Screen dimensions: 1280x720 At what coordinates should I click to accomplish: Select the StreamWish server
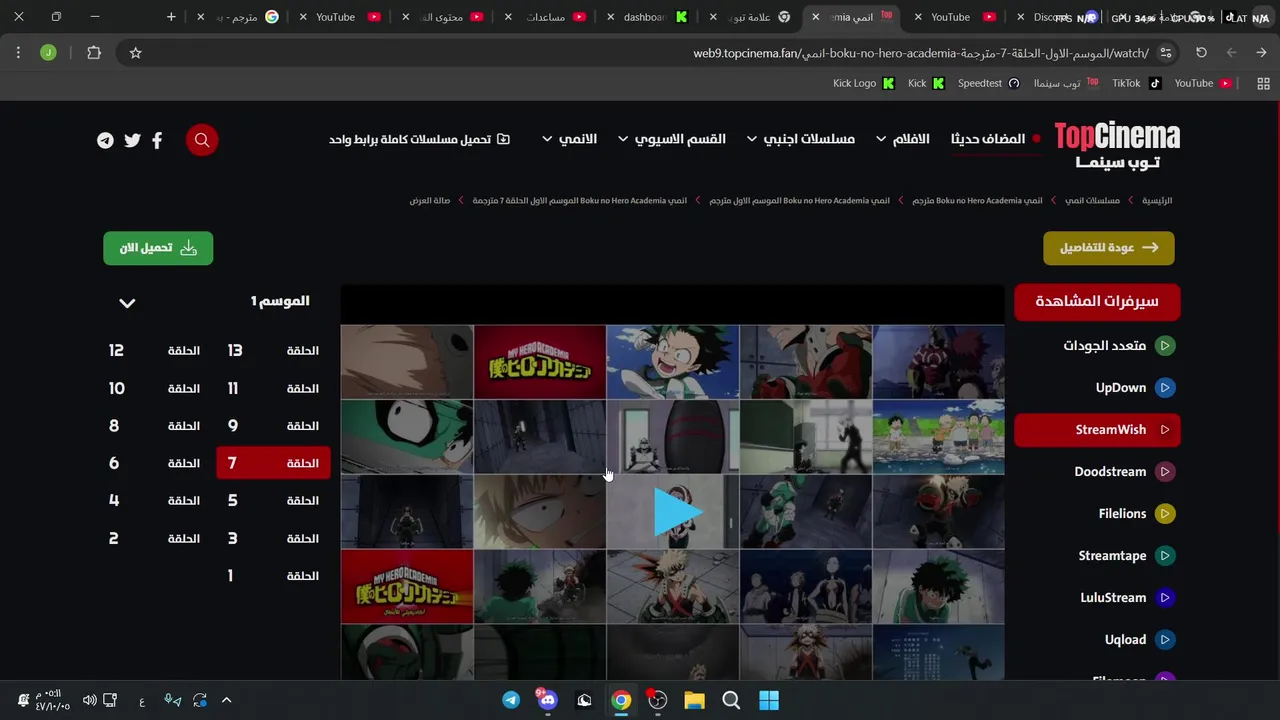click(x=1097, y=430)
